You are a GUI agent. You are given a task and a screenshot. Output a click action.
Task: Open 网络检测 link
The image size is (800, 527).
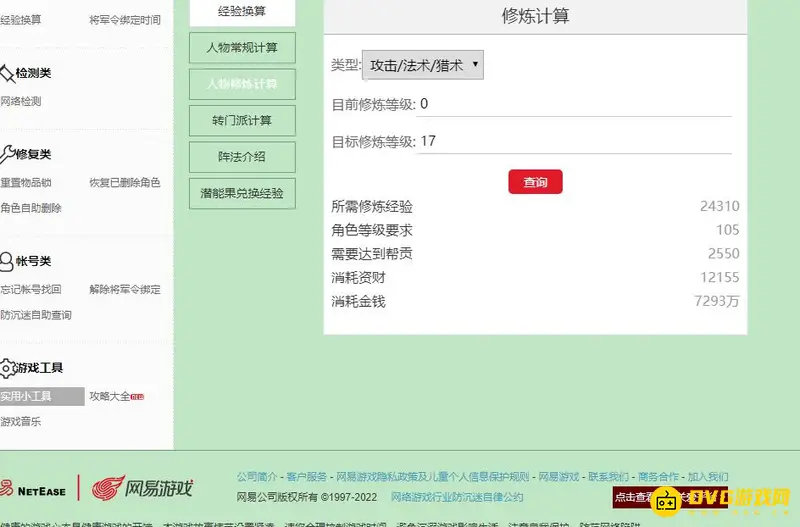click(20, 101)
